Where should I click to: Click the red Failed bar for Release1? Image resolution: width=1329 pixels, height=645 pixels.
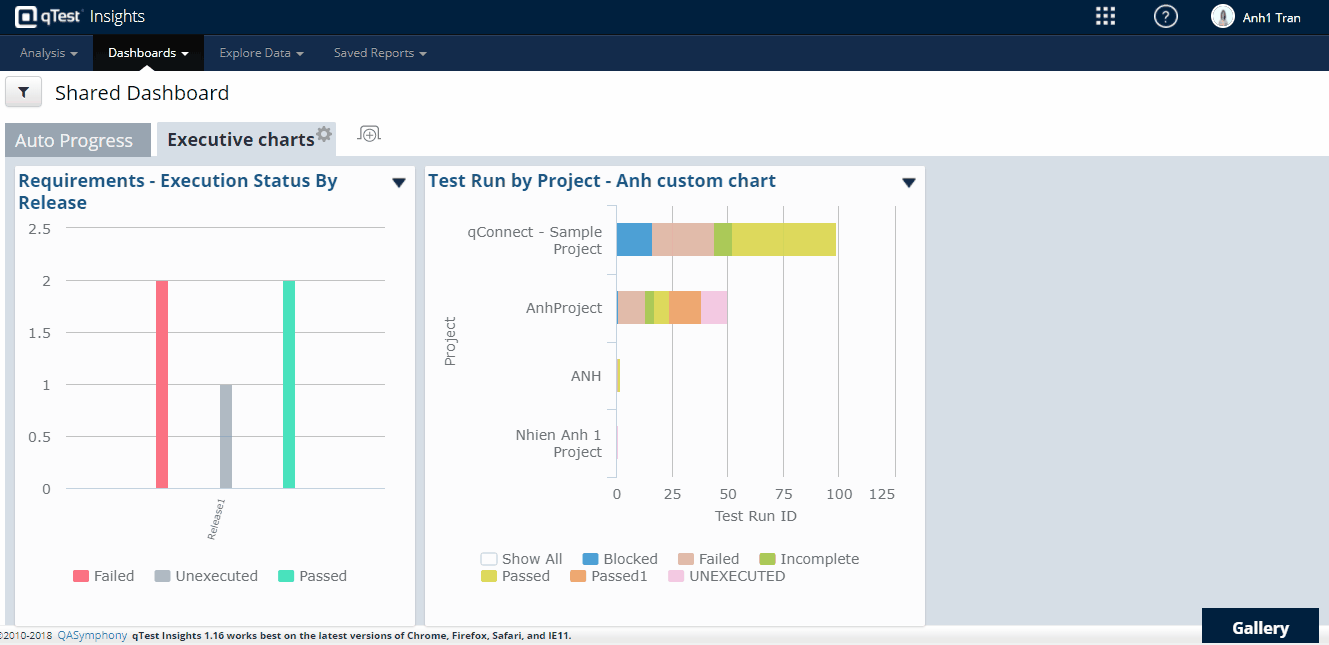pos(162,384)
